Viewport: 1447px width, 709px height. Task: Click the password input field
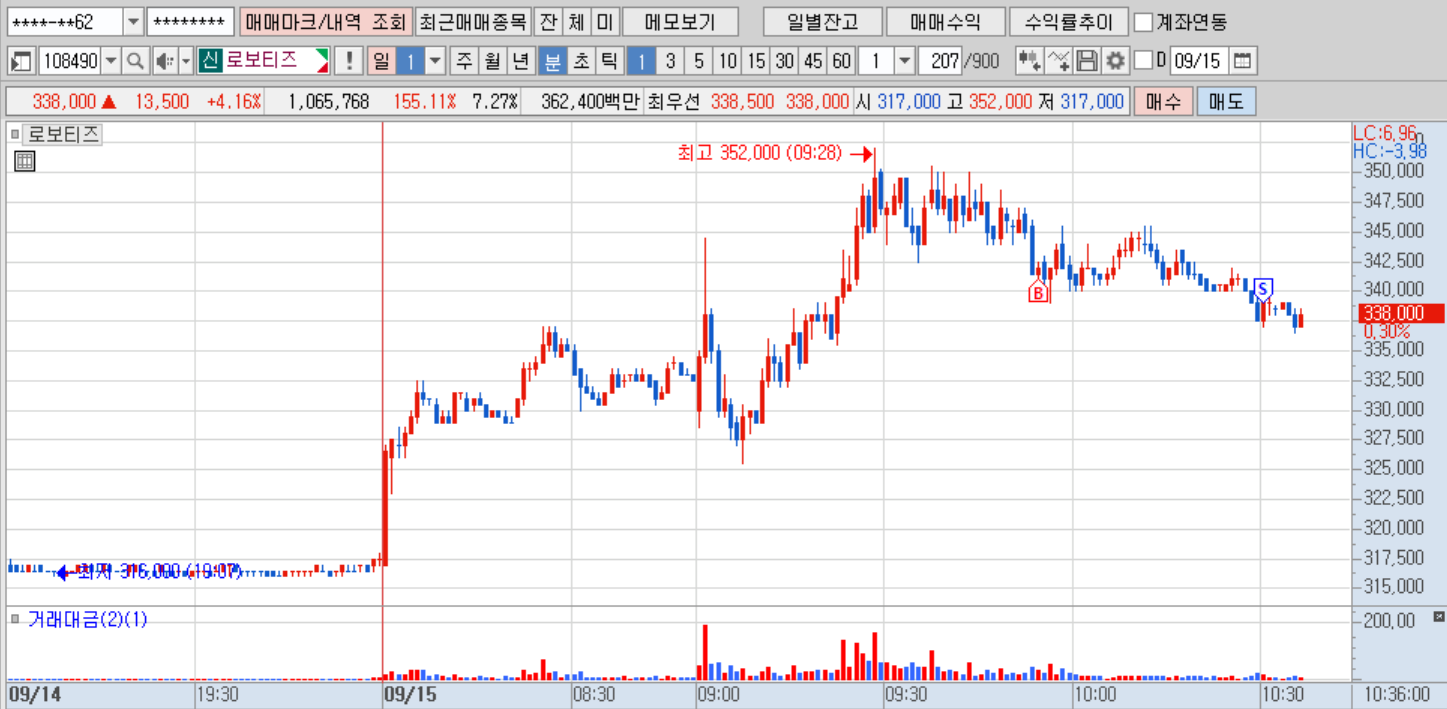191,21
